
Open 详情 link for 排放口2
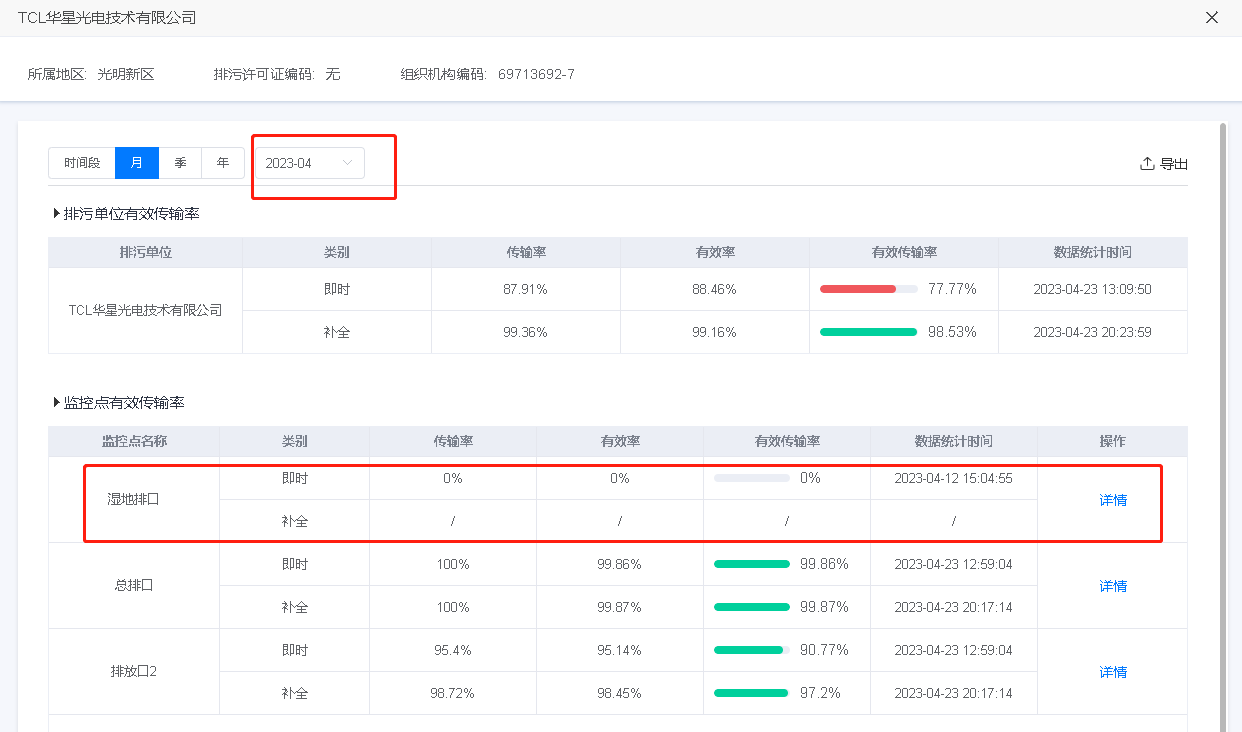[1113, 672]
